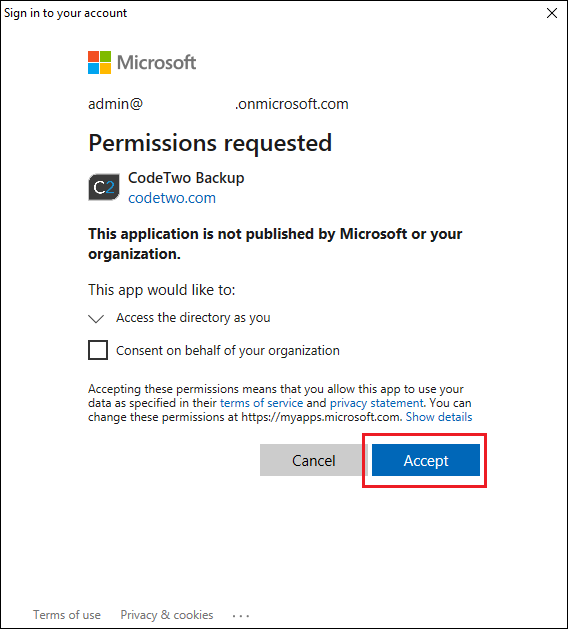
Task: Click the 'Consent on behalf of your organization' label
Action: (228, 351)
